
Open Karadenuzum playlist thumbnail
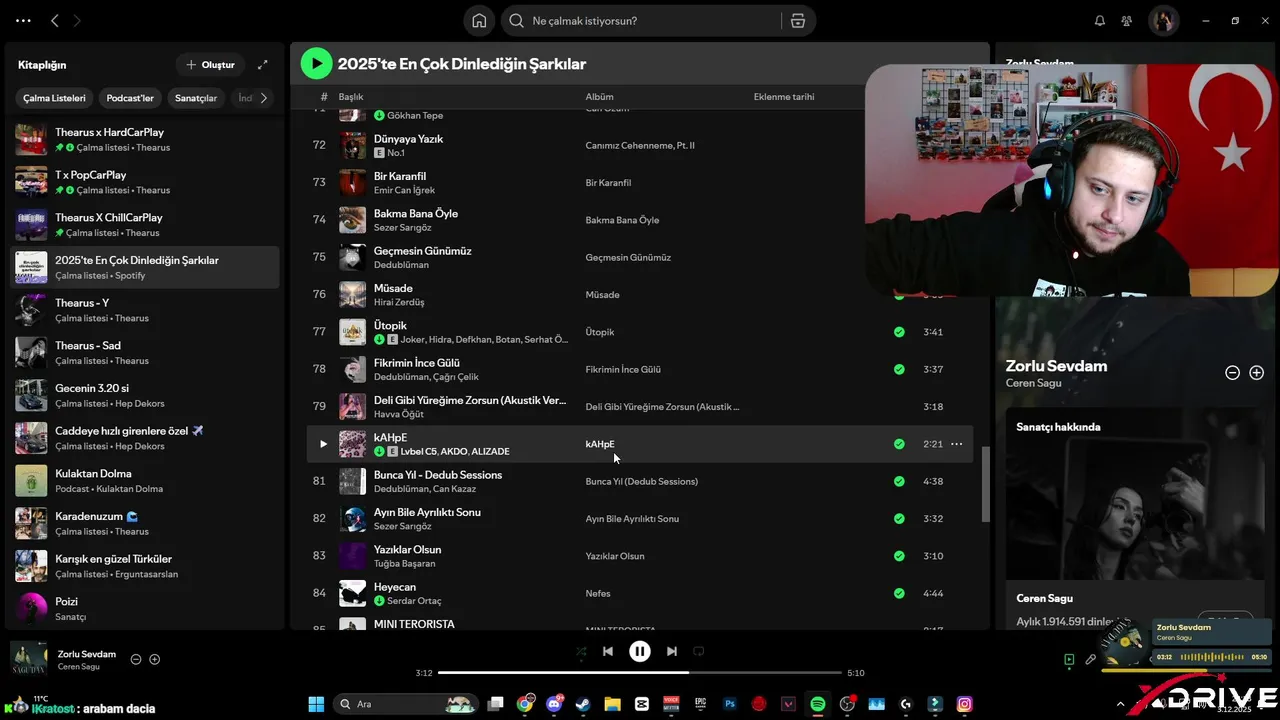31,524
